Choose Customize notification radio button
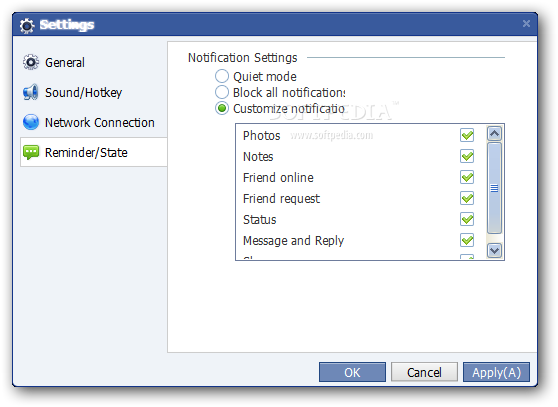The height and width of the screenshot is (407, 558). click(222, 108)
